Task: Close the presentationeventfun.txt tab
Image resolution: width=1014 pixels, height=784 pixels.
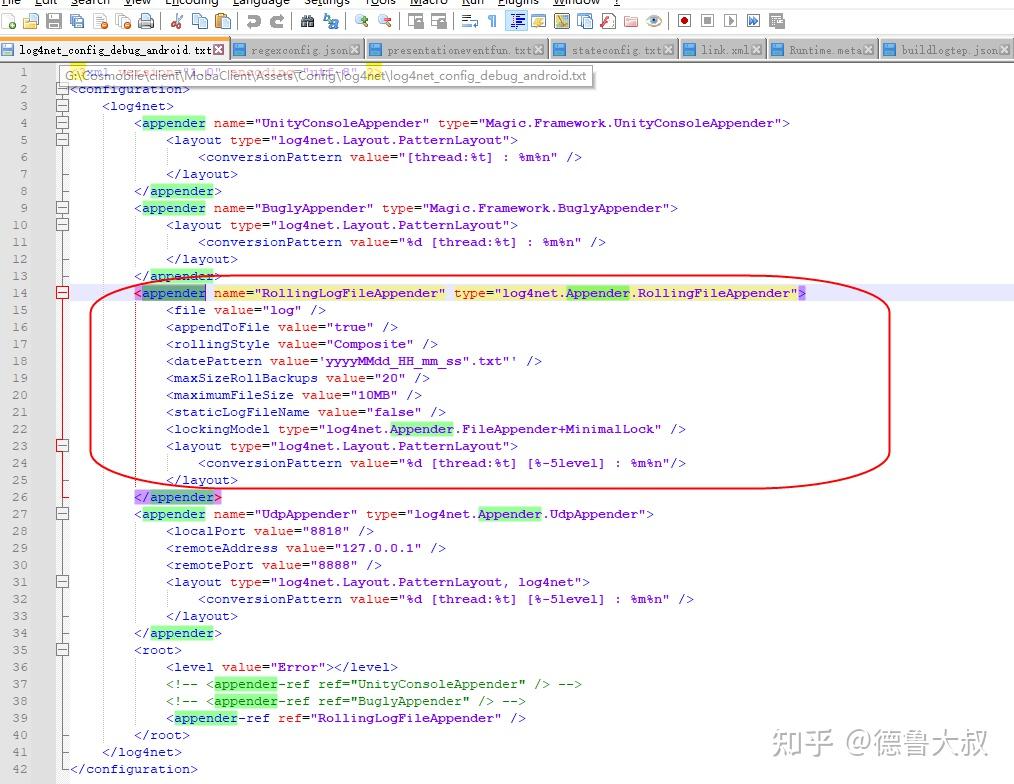Action: [x=538, y=50]
